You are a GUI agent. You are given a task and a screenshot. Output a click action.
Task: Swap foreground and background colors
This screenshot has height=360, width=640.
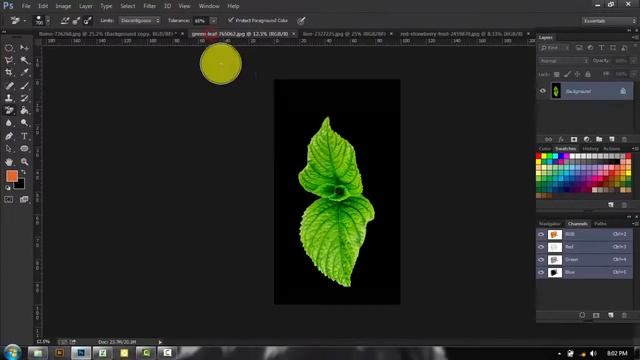pos(24,172)
